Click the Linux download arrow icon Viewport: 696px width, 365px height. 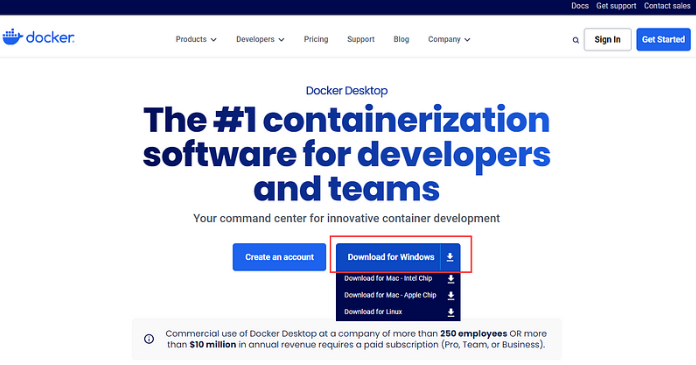click(x=451, y=312)
